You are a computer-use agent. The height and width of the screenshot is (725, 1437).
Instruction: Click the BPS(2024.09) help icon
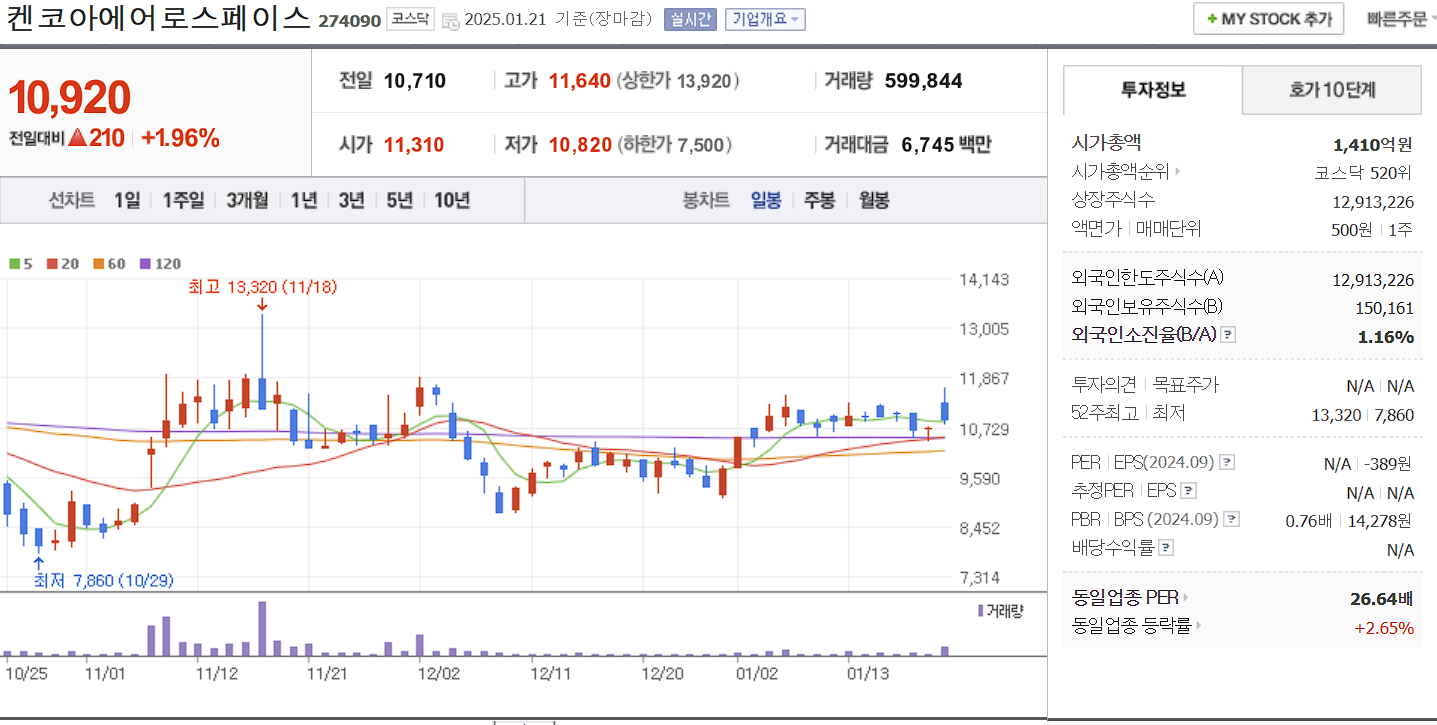point(1233,518)
